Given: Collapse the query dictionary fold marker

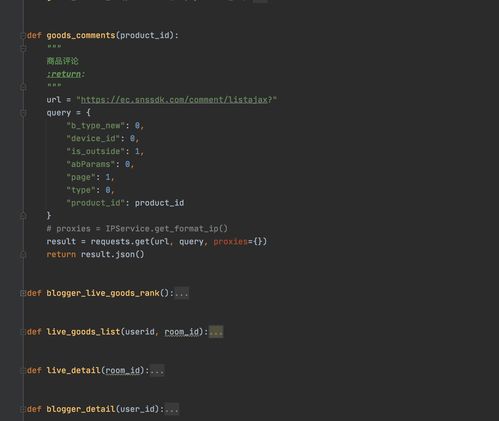Looking at the screenshot, I should [23, 113].
